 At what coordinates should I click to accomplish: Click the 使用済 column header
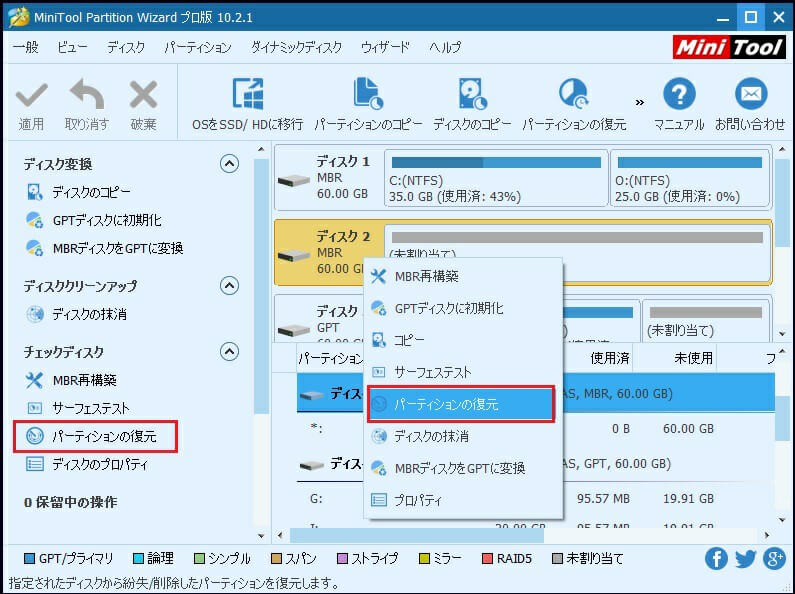610,358
